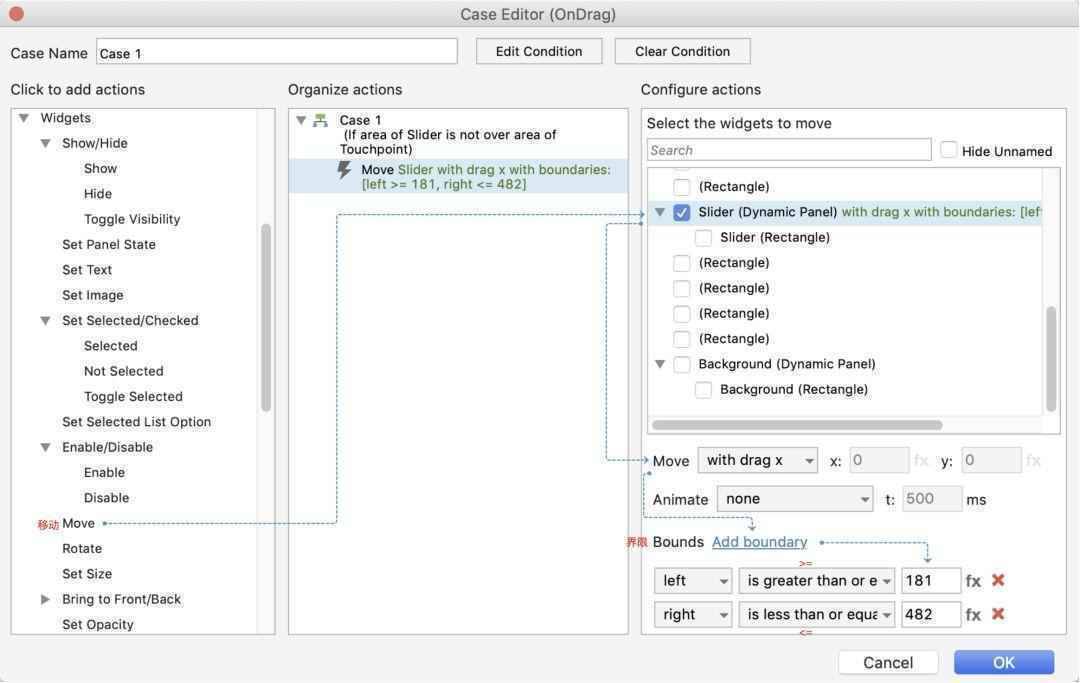Click the actions list vertical scrollbar thumb
1080x683 pixels.
point(266,318)
